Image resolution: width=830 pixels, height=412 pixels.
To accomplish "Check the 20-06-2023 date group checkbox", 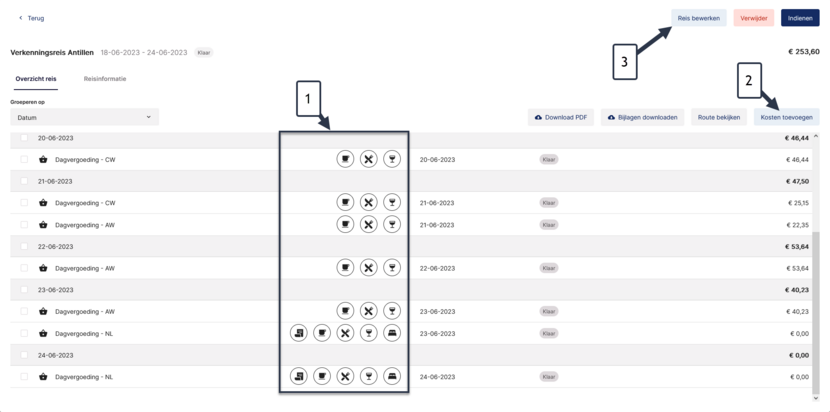I will point(24,138).
